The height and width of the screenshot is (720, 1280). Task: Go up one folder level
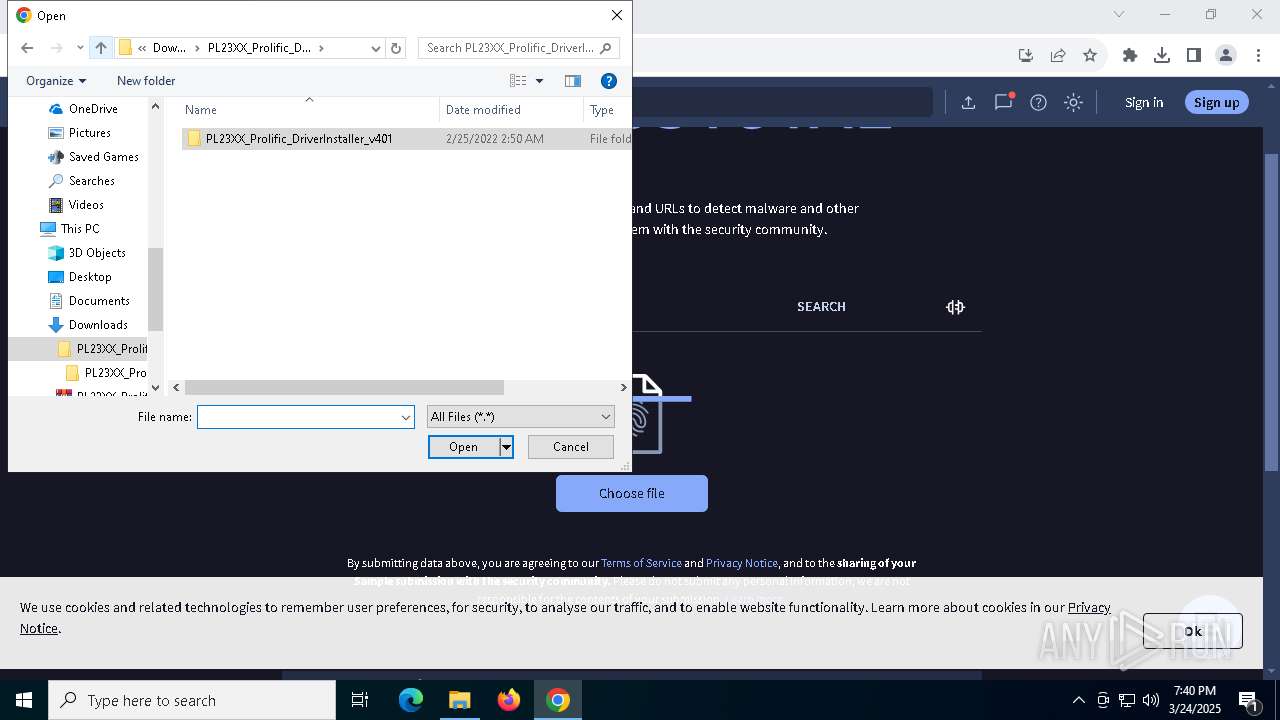click(x=101, y=48)
